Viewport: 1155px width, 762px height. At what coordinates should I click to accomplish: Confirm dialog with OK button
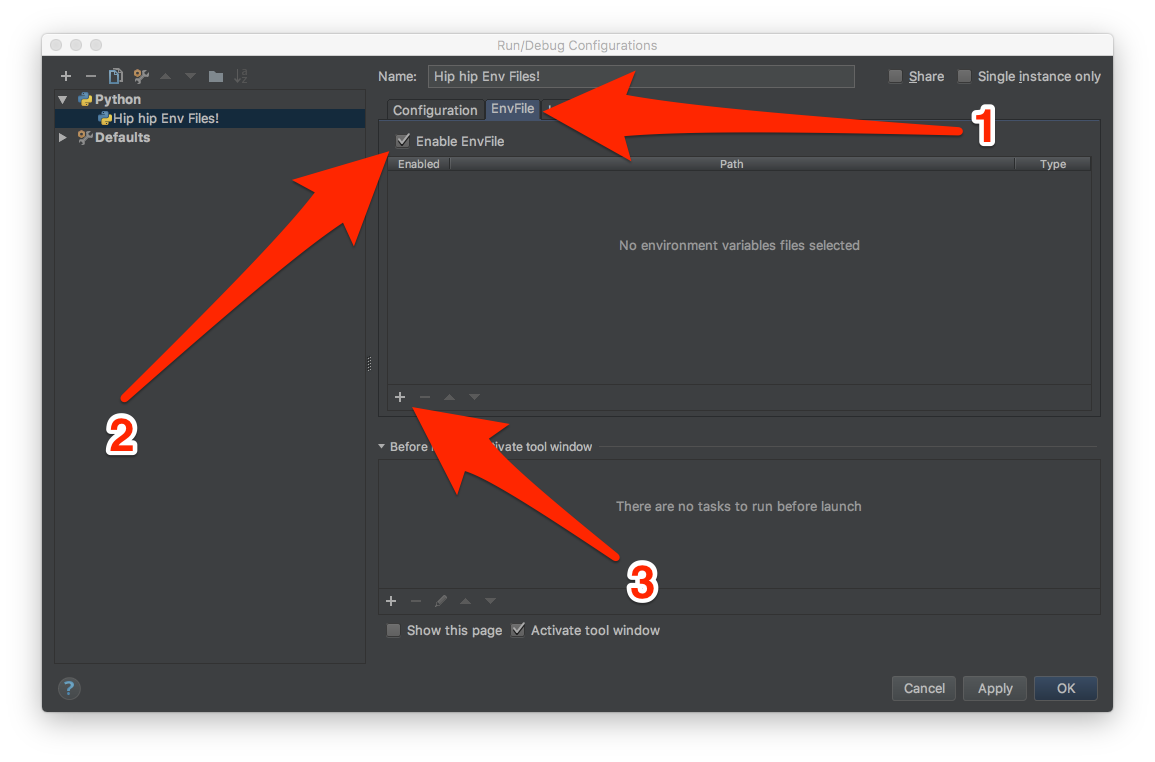[x=1066, y=688]
